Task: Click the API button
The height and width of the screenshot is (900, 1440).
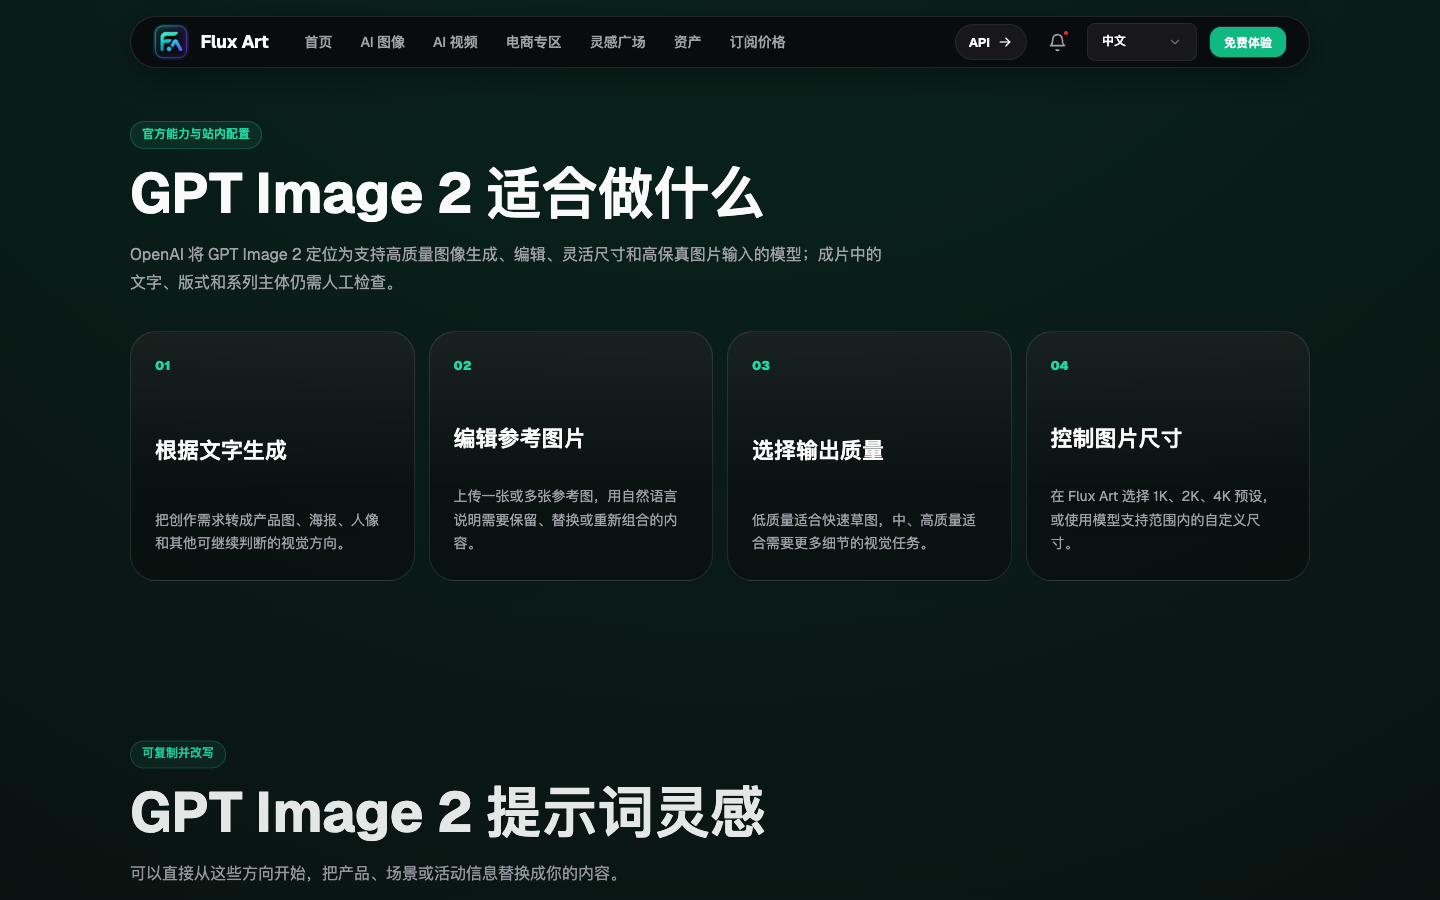Action: tap(991, 42)
